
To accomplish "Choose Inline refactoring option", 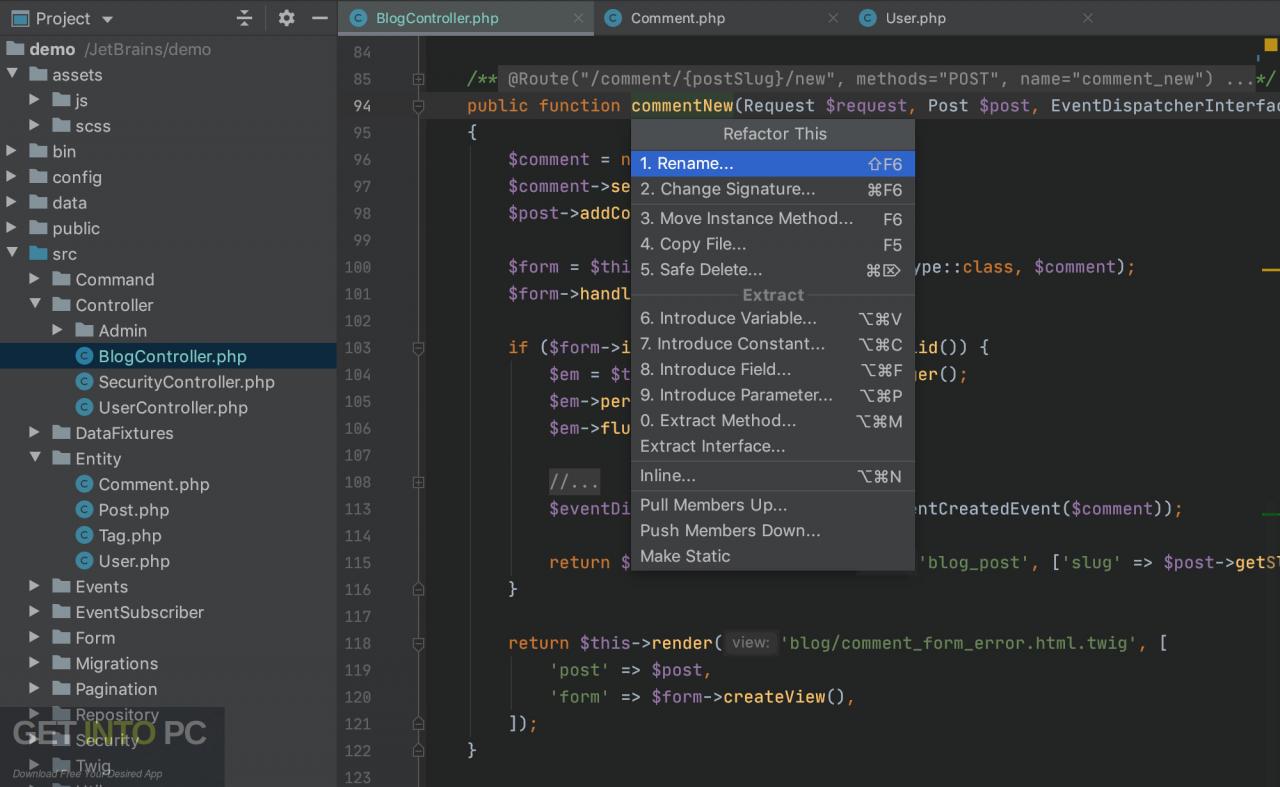I will (x=772, y=476).
